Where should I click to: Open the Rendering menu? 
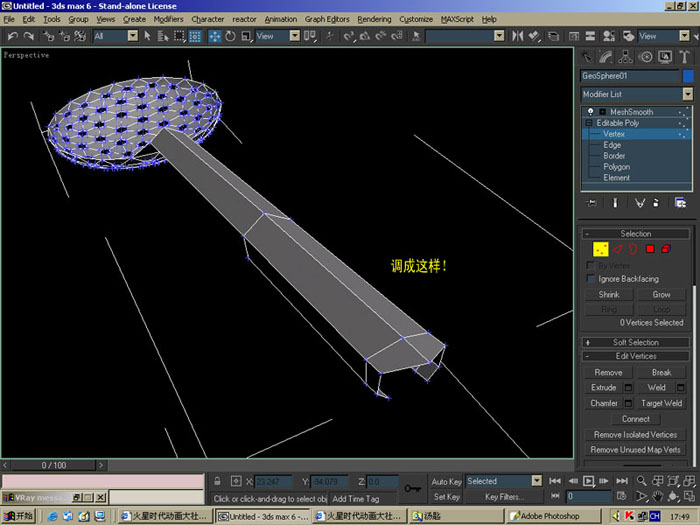[374, 19]
